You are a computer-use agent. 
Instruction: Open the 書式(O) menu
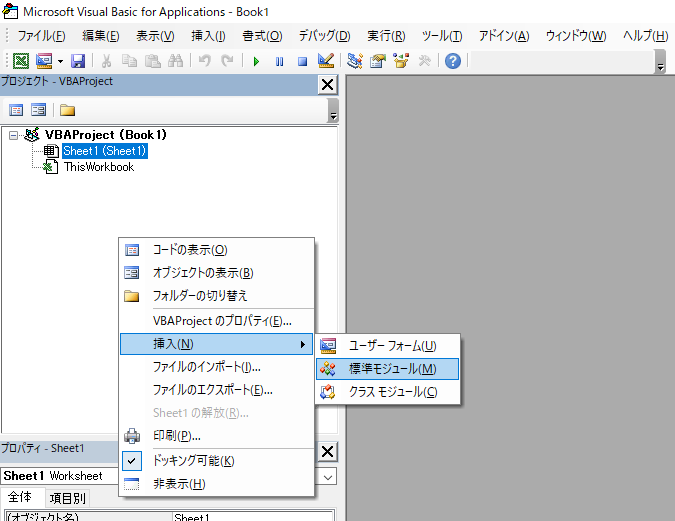point(262,36)
